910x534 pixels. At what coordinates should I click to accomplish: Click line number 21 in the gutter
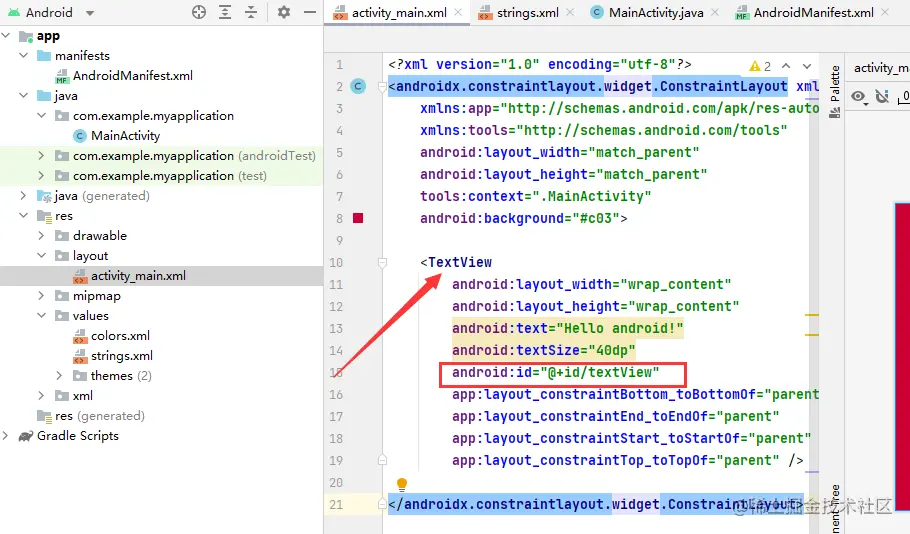tap(337, 505)
